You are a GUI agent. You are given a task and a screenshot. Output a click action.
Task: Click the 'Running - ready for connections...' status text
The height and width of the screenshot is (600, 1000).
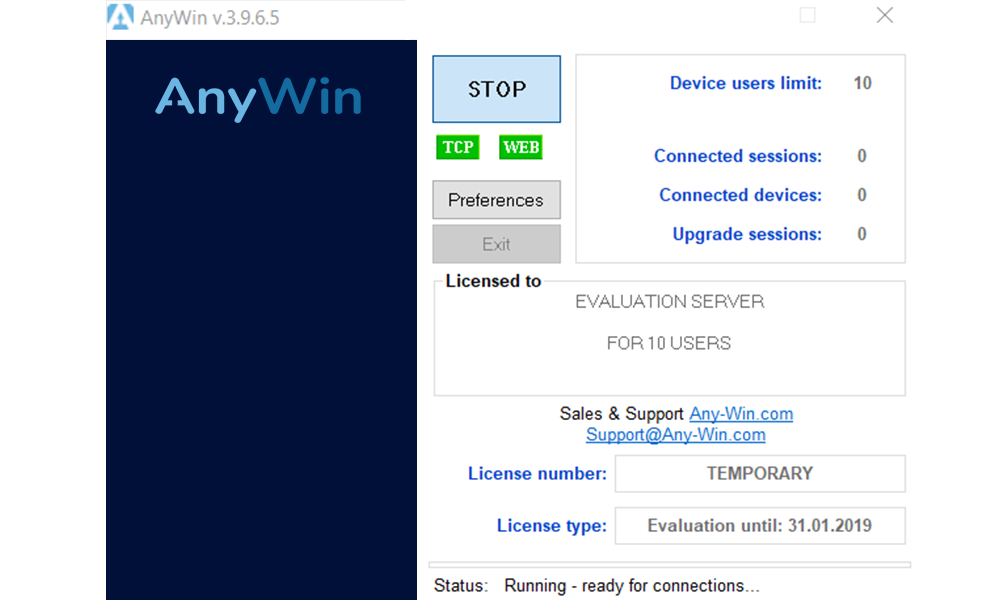click(x=631, y=586)
